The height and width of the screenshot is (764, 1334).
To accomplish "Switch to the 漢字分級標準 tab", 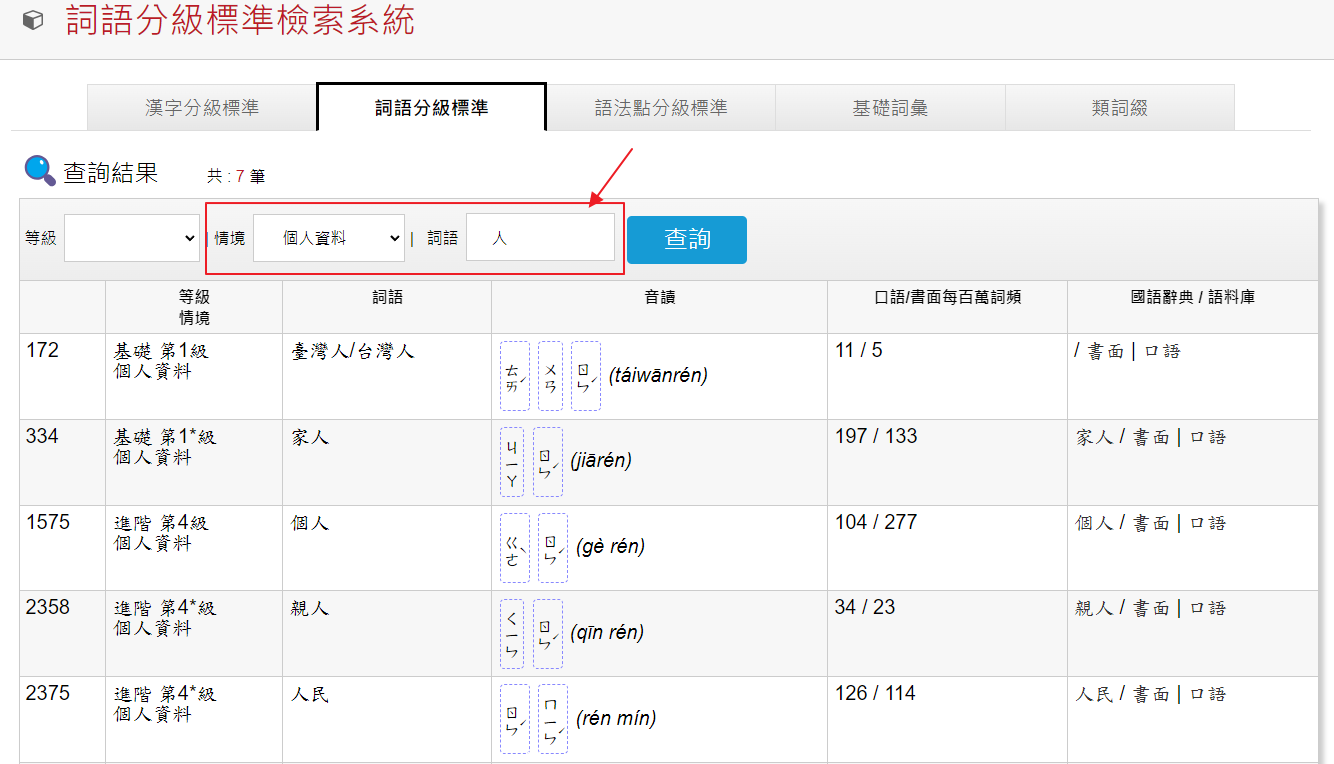I will coord(202,108).
